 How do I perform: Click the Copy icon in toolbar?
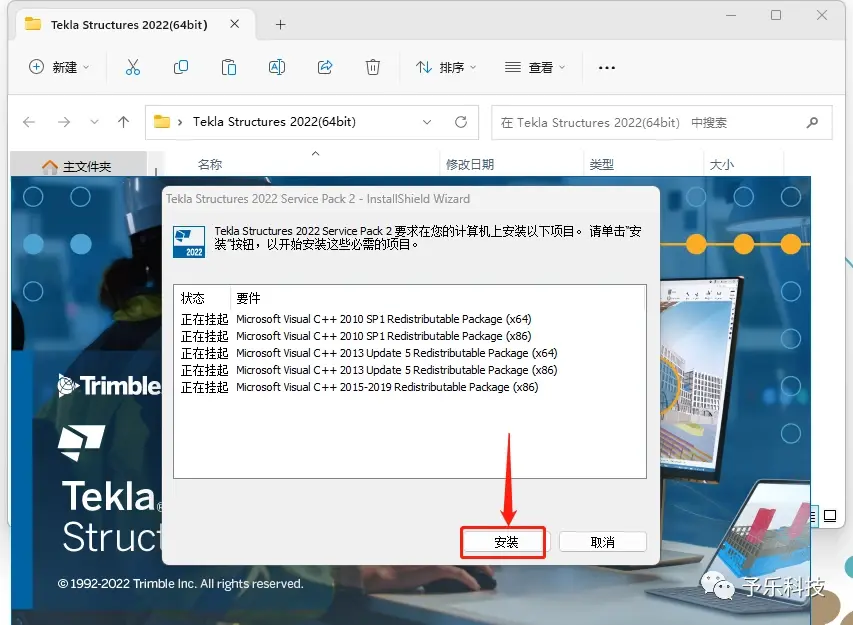[x=181, y=67]
